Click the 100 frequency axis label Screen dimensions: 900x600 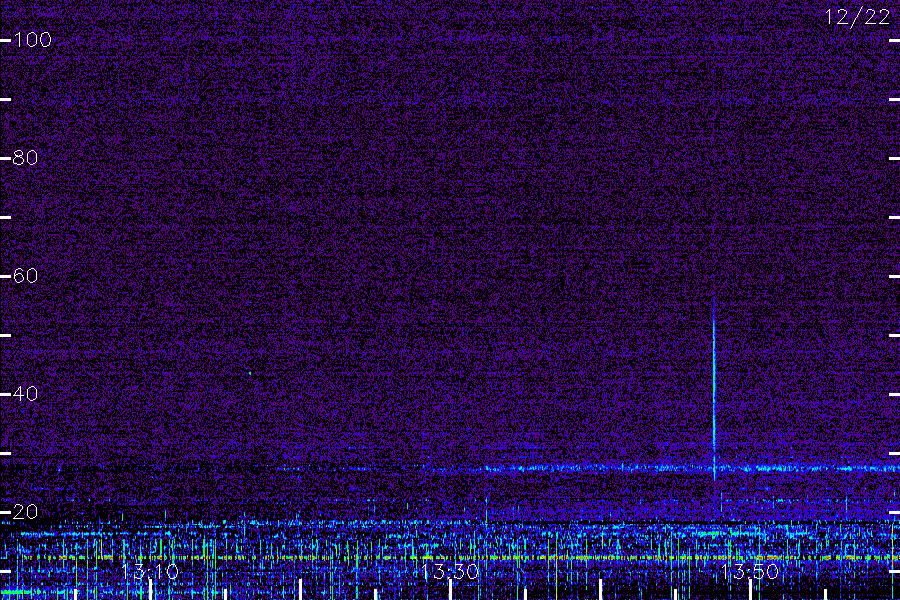tap(33, 40)
